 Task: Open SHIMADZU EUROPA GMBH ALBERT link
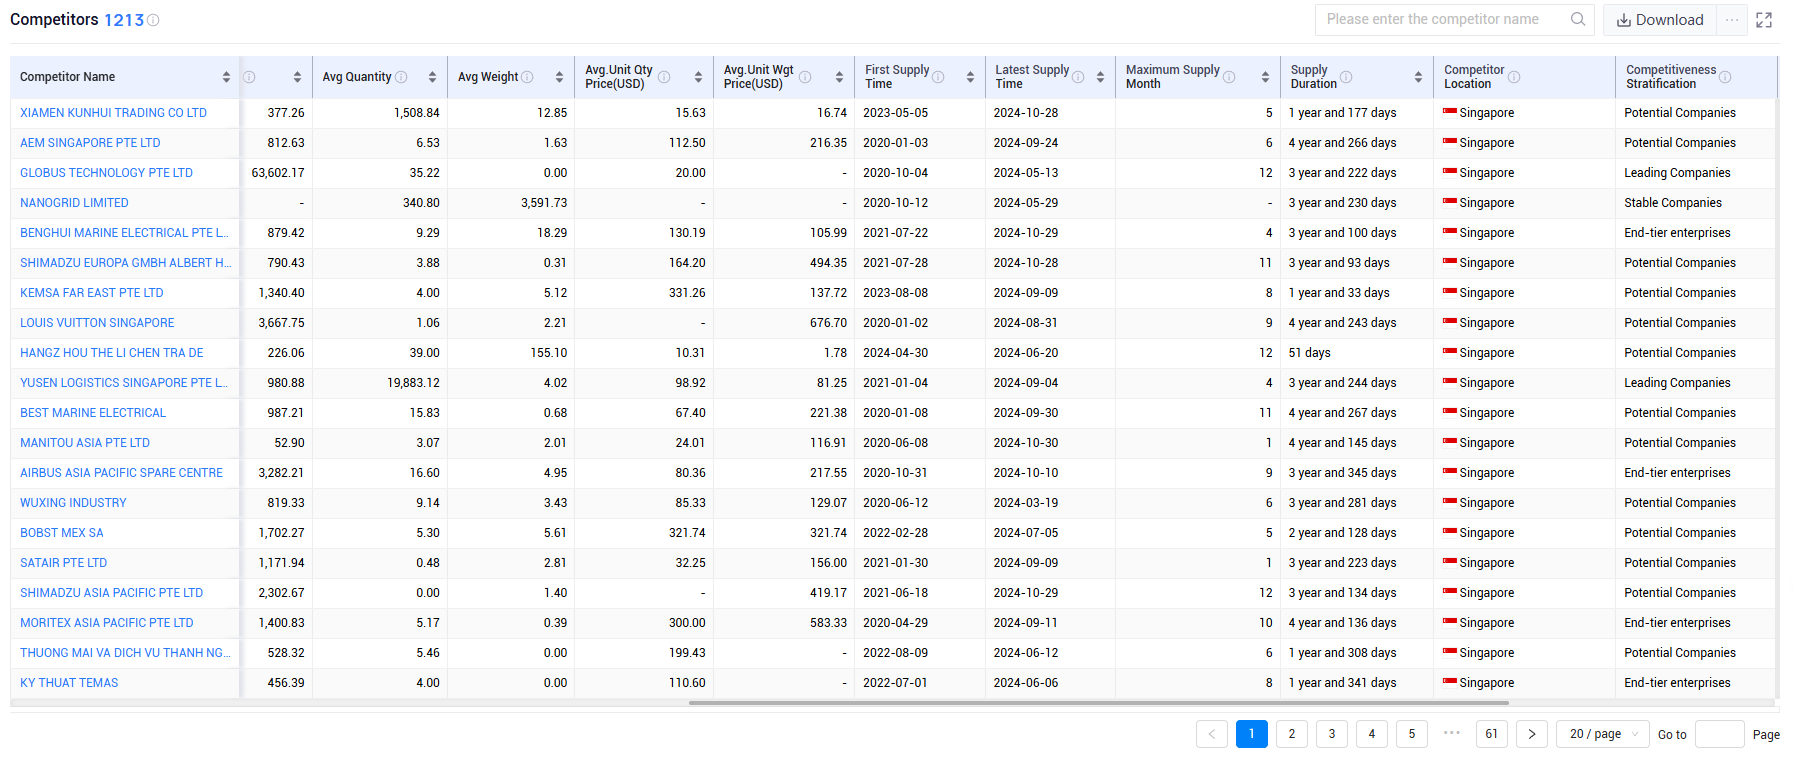pyautogui.click(x=125, y=263)
